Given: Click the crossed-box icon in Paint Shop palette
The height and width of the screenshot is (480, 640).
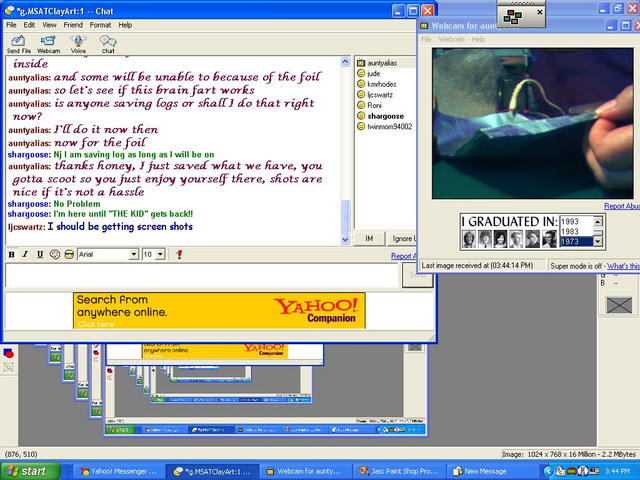Looking at the screenshot, I should pyautogui.click(x=619, y=305).
